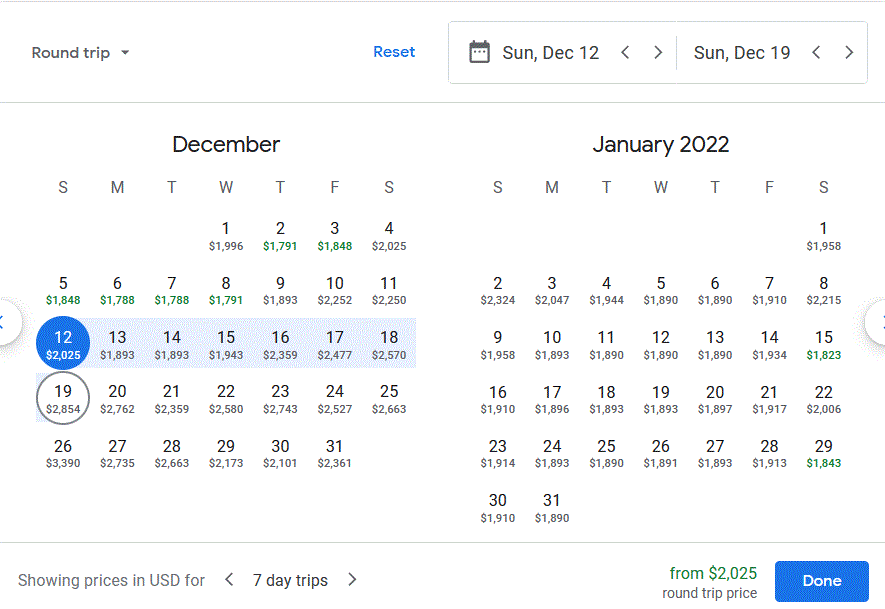This screenshot has width=885, height=609.
Task: Move departure date back one day
Action: (625, 53)
